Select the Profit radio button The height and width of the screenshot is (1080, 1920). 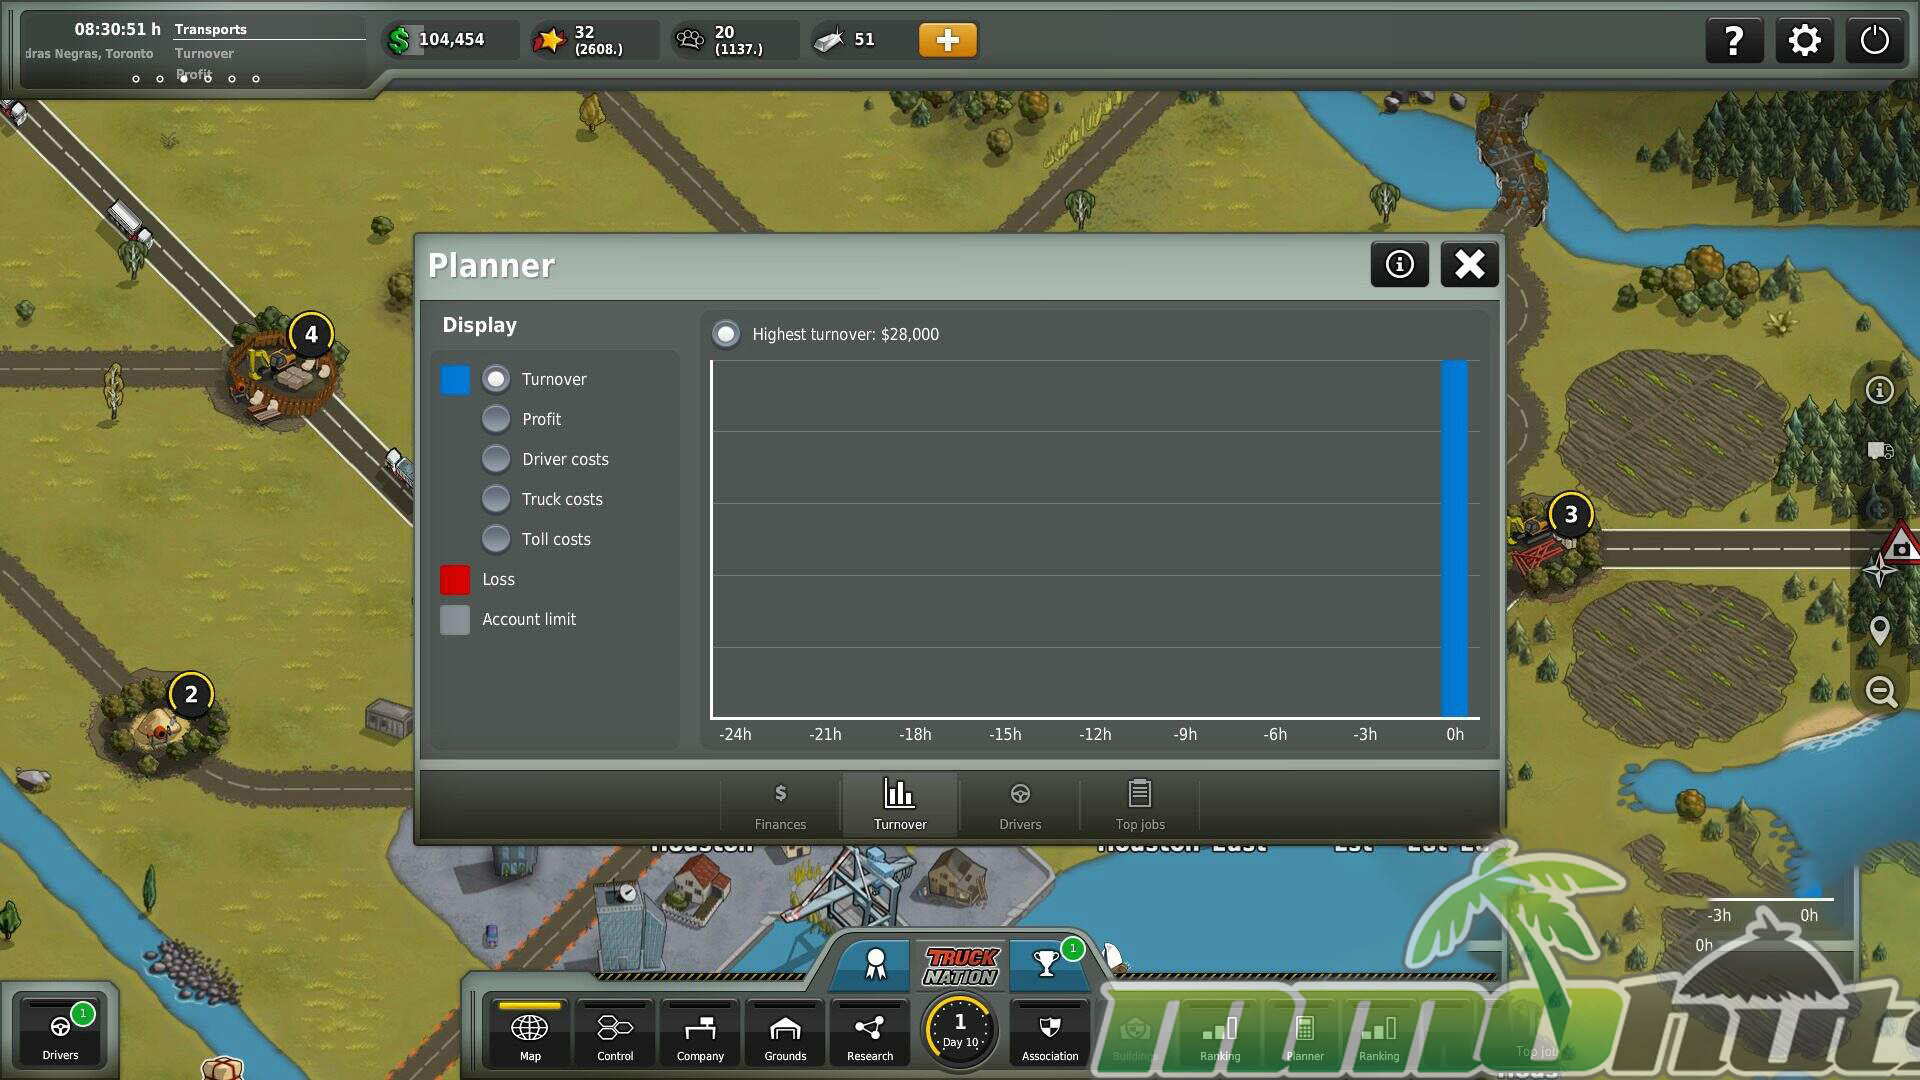[x=496, y=419]
